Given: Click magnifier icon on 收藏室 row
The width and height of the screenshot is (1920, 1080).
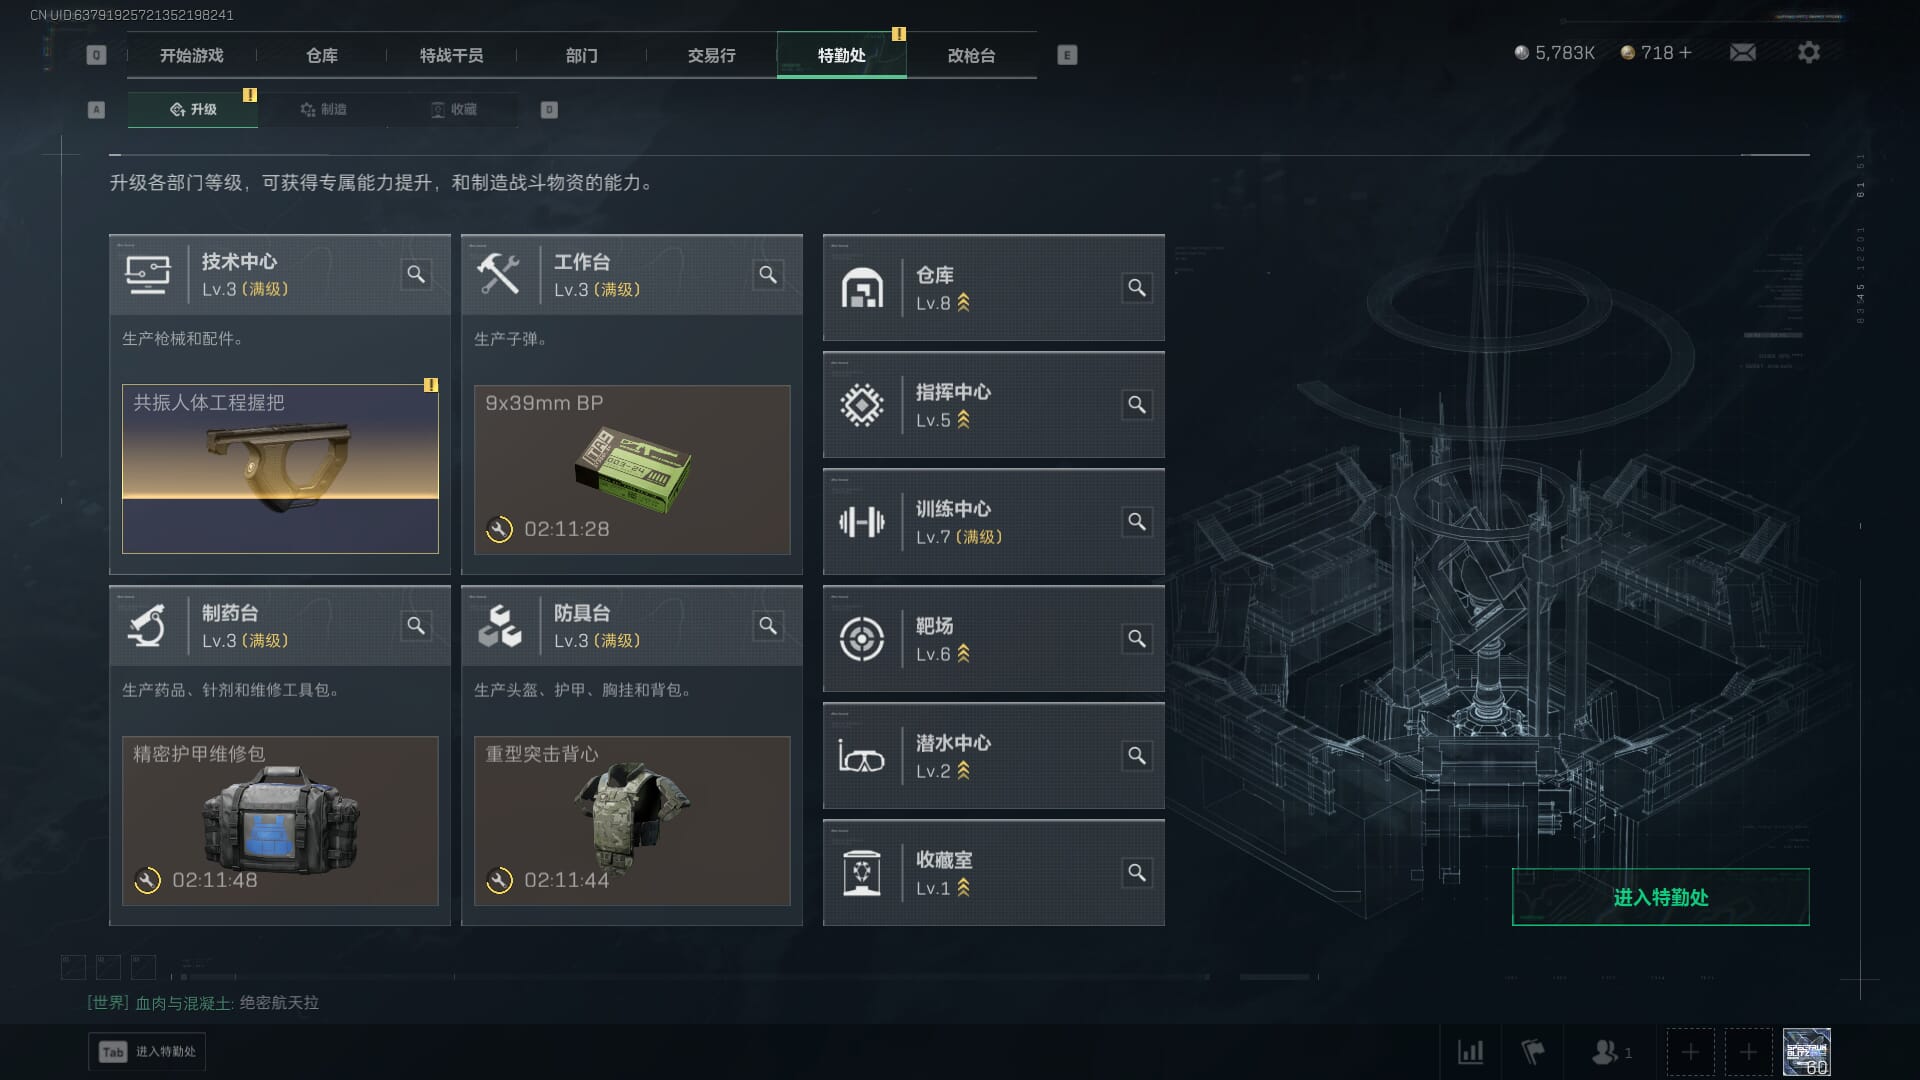Looking at the screenshot, I should [1136, 873].
